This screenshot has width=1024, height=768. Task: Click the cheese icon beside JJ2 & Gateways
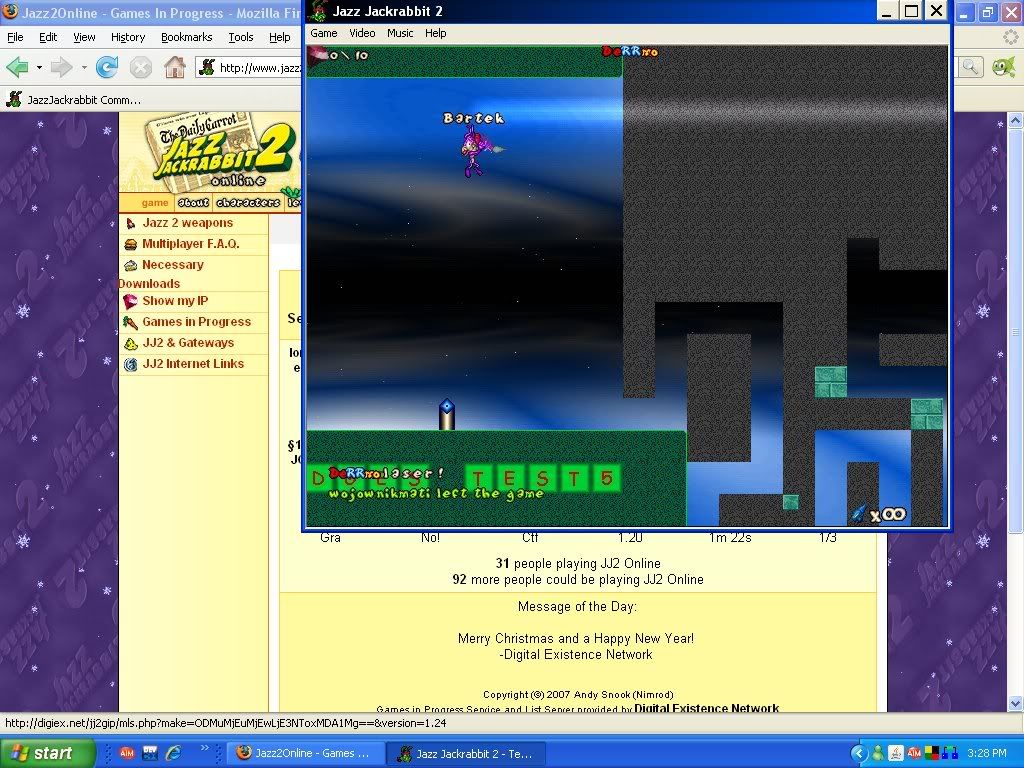131,343
